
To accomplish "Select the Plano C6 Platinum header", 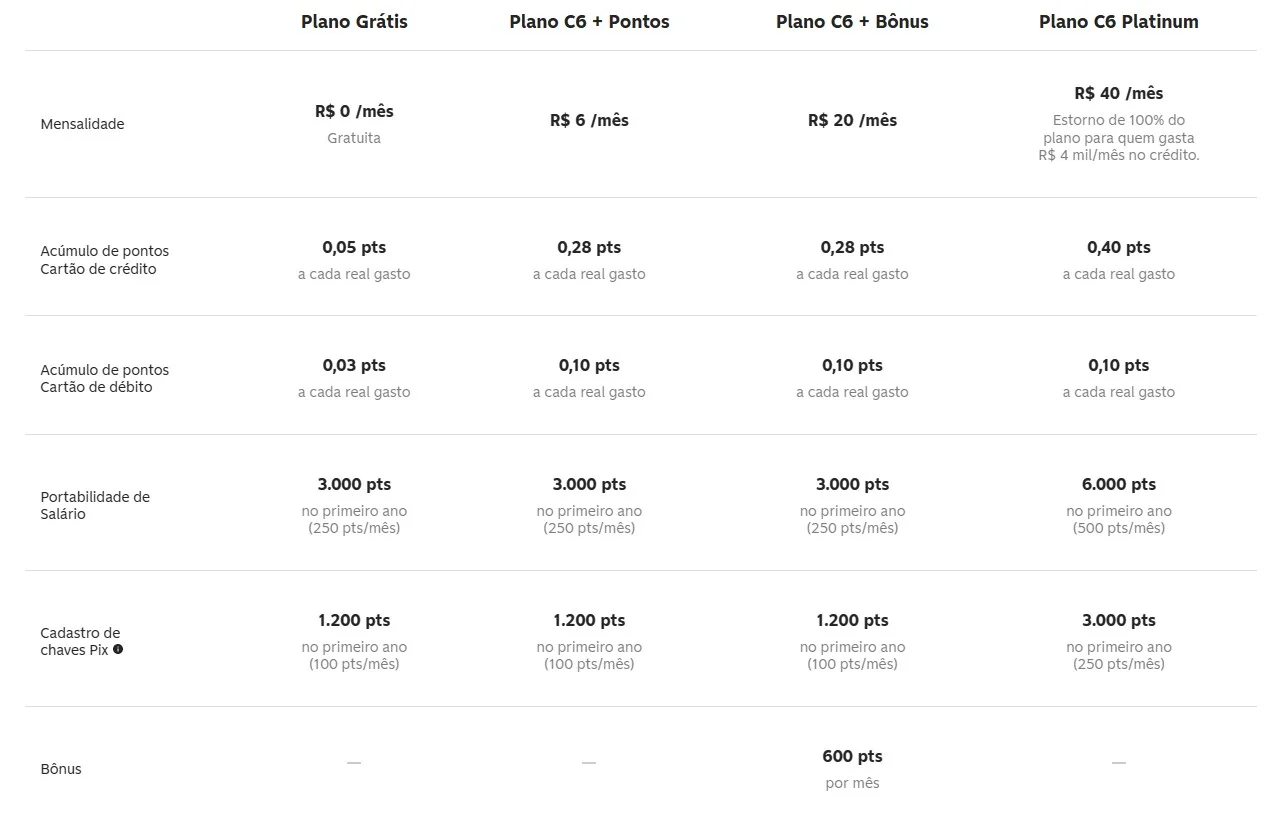I will click(x=1118, y=22).
